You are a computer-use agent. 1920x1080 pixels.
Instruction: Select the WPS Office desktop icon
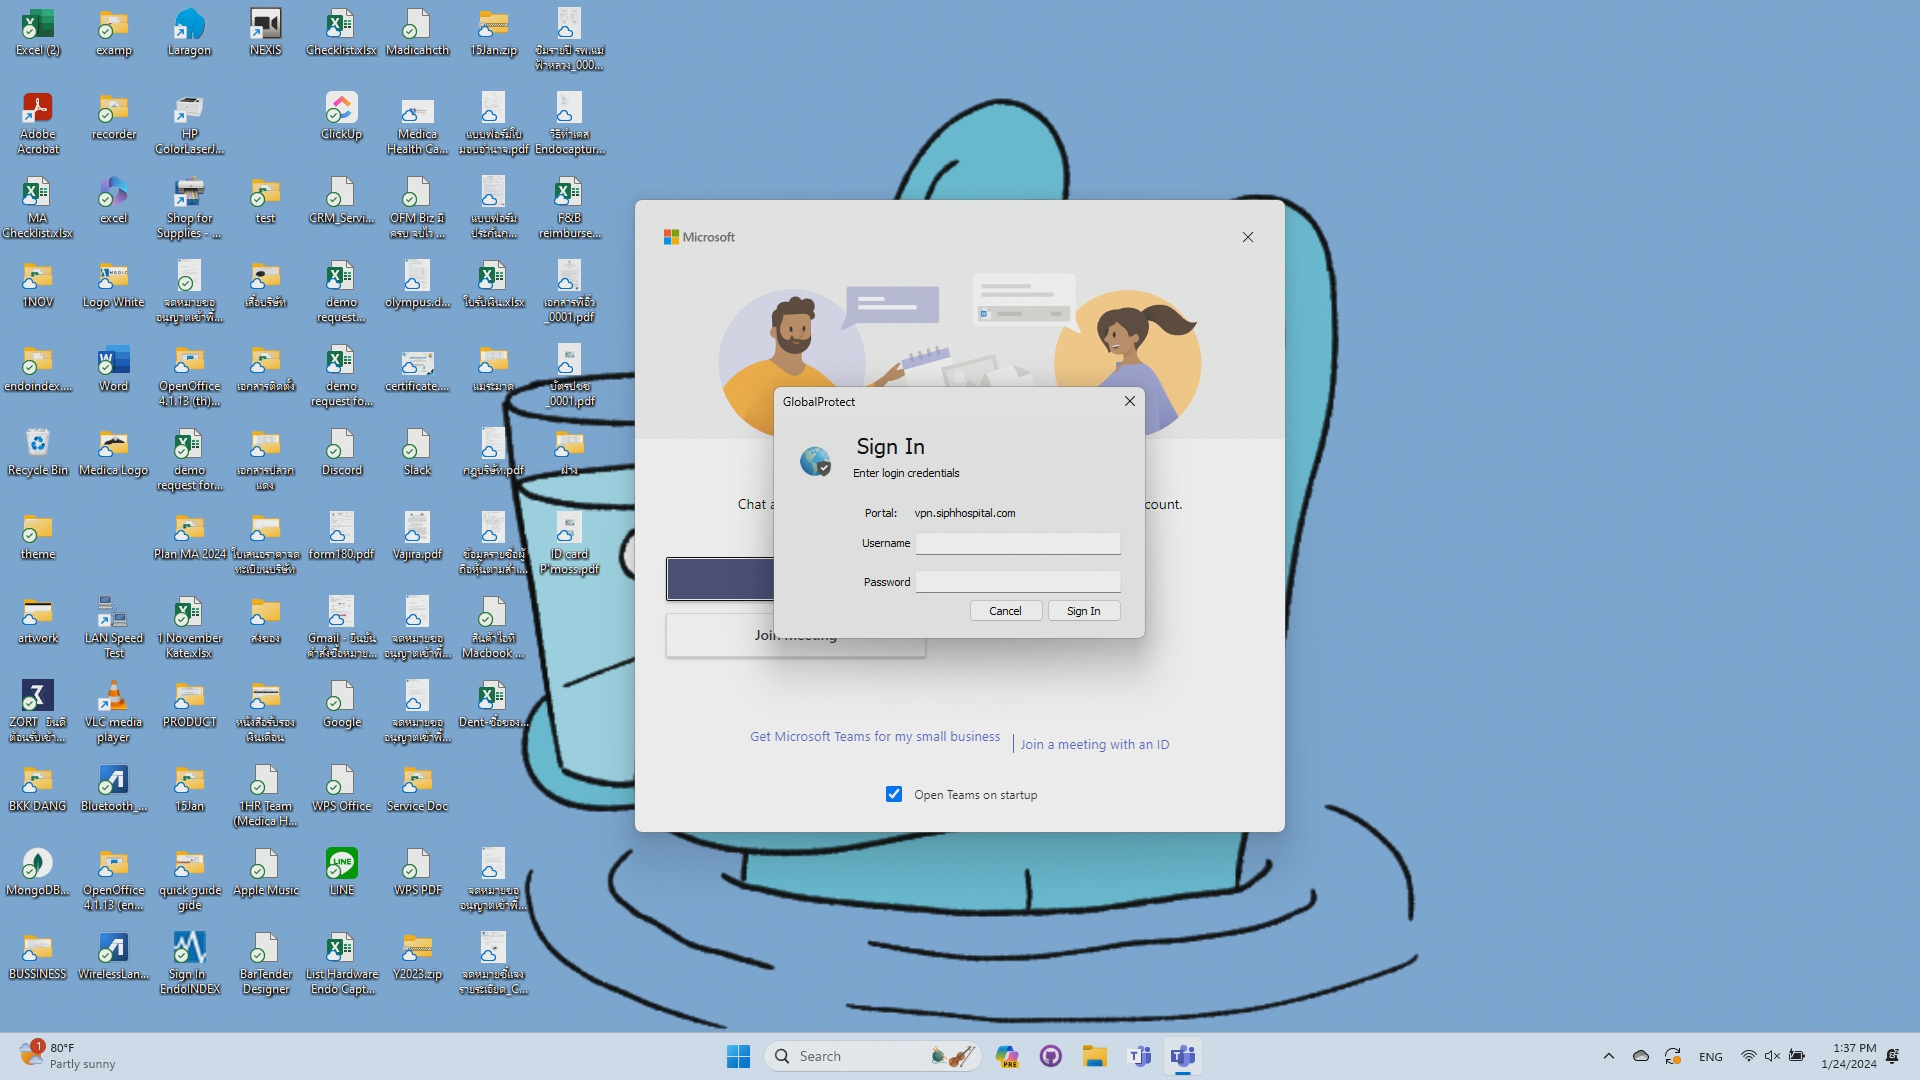click(x=341, y=789)
